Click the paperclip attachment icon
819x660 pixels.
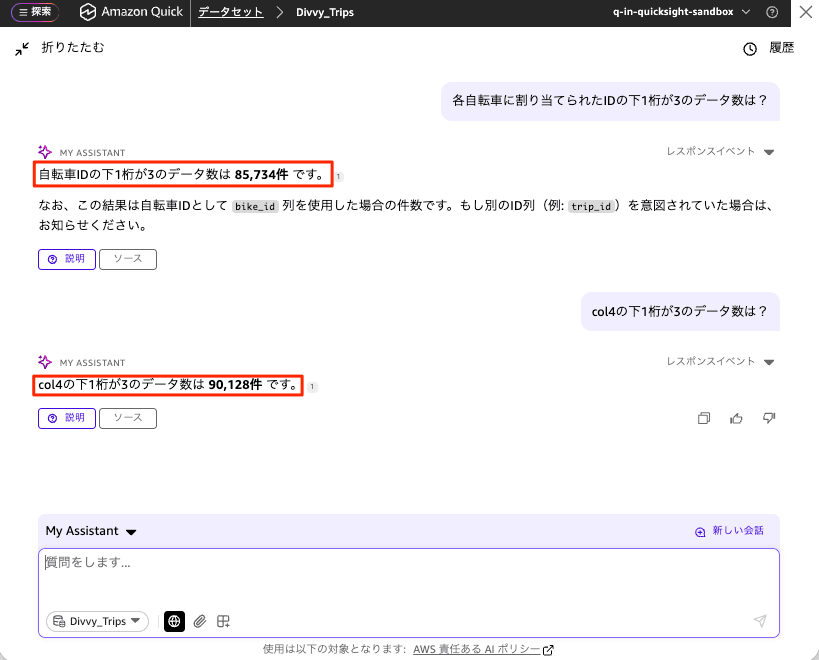pos(200,621)
